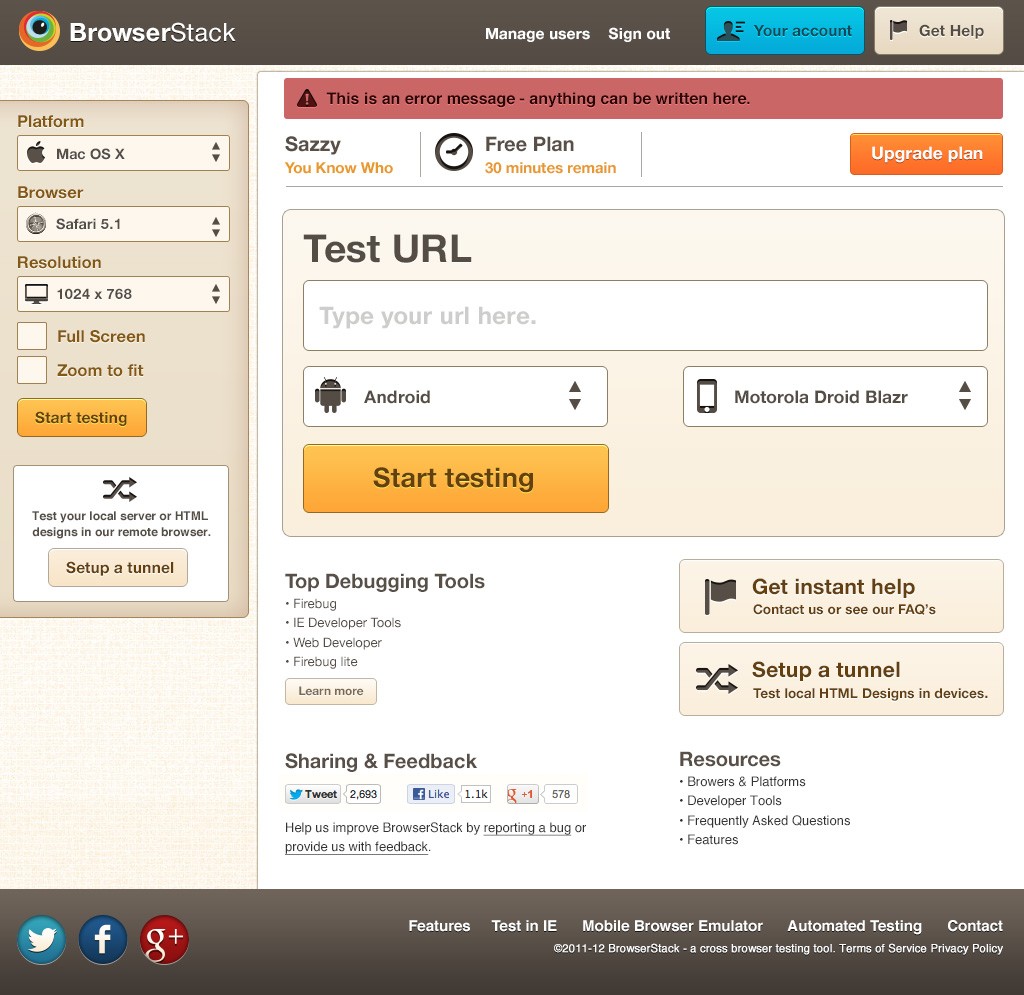
Task: Open the Platform dropdown showing Mac OS X
Action: (123, 153)
